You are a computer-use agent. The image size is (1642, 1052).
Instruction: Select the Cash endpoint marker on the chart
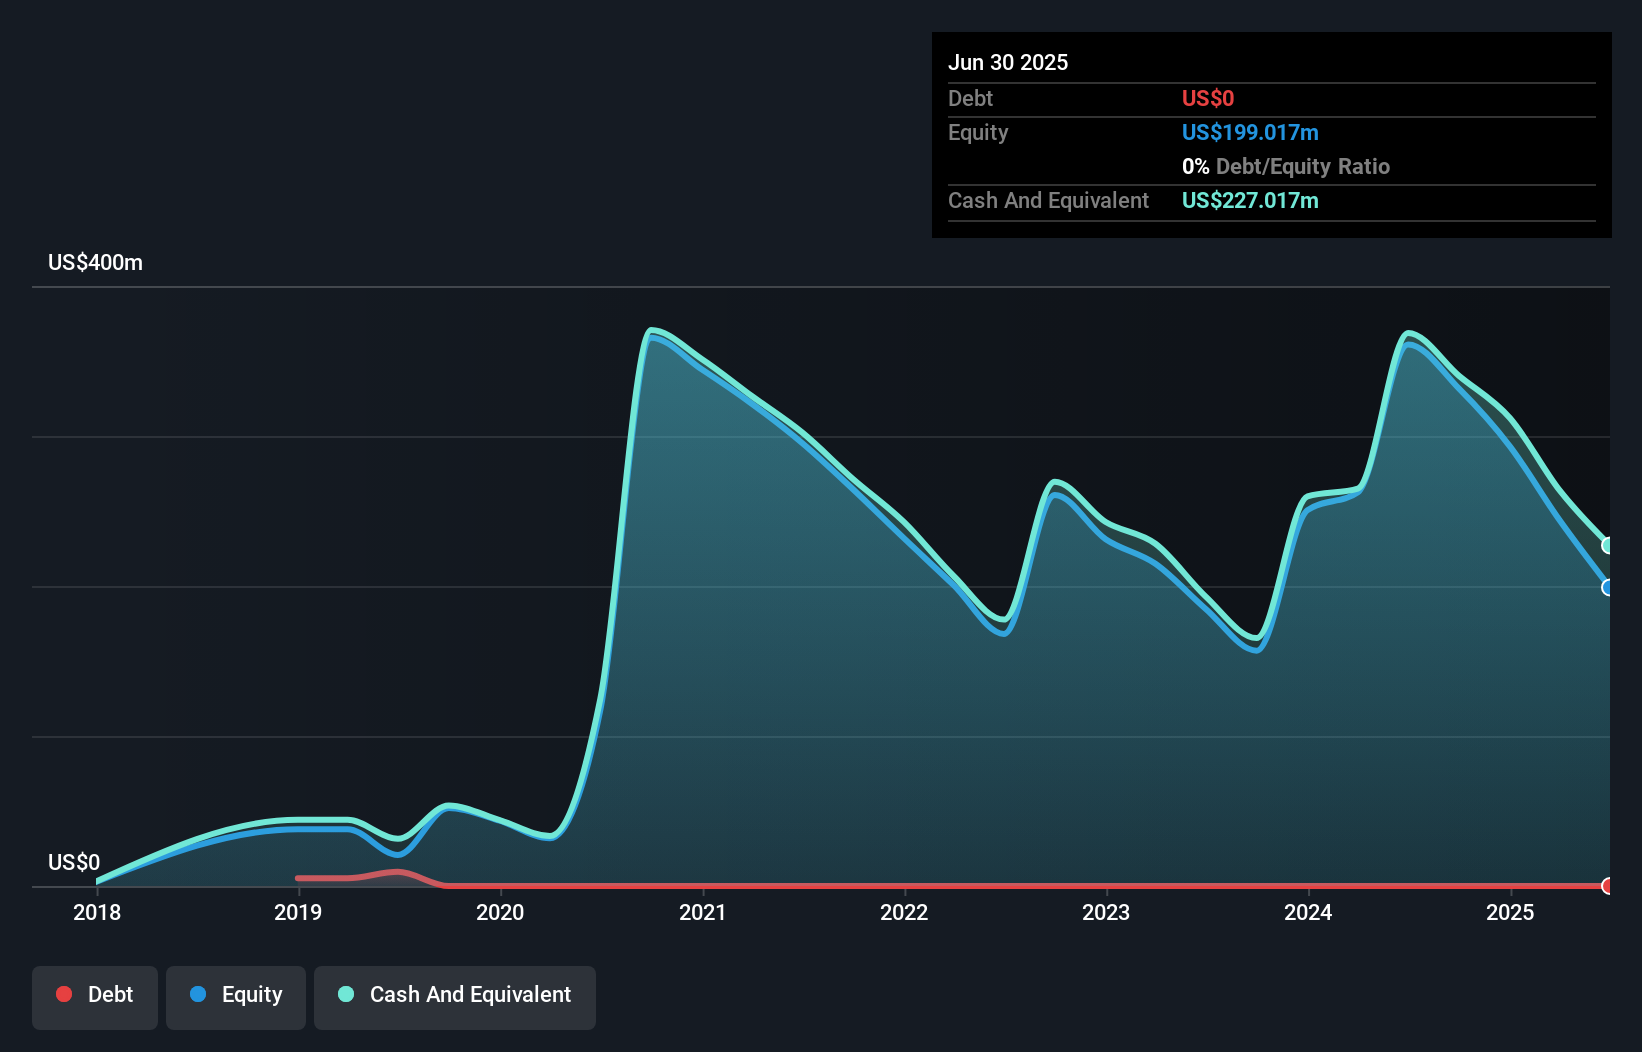1608,545
